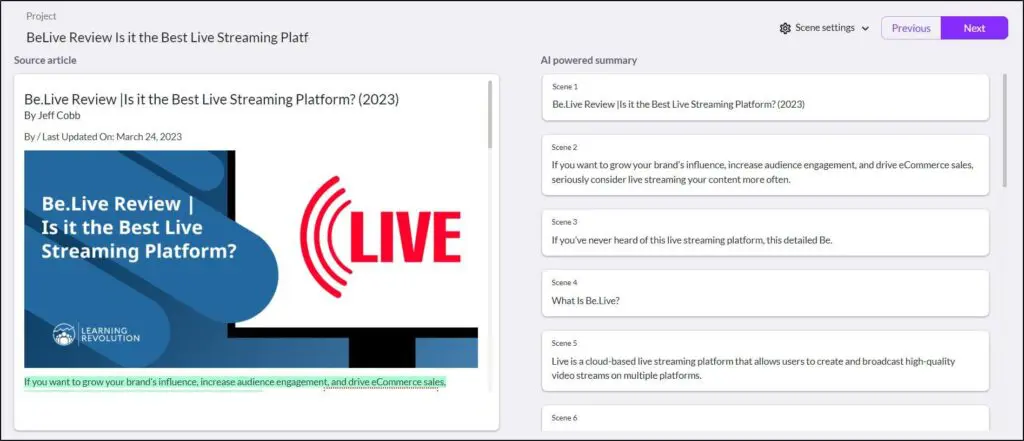
Task: Edit the project title field
Action: 167,37
